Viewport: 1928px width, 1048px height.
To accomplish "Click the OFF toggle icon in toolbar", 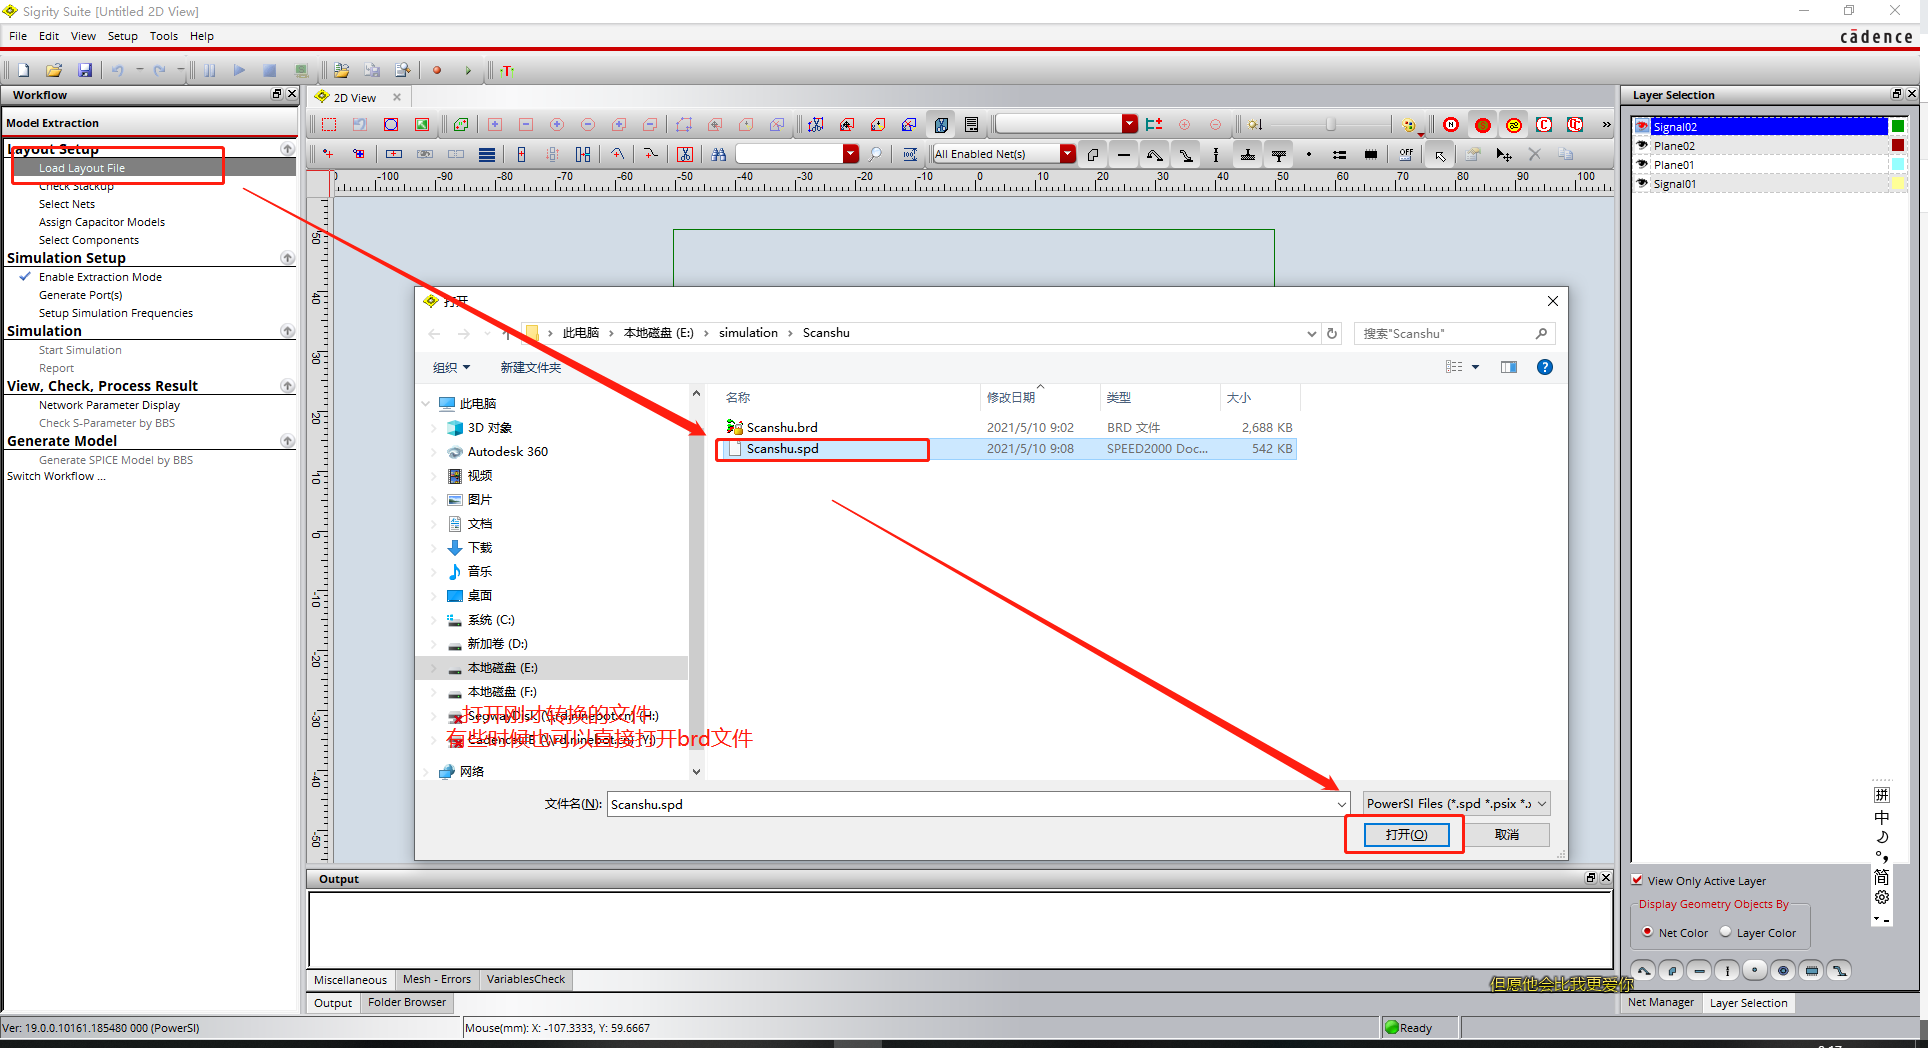I will (1406, 154).
